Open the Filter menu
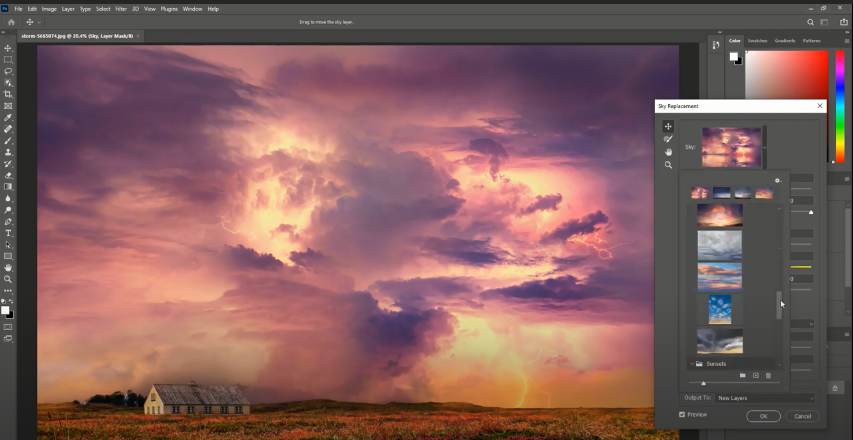The height and width of the screenshot is (440, 853). coord(120,9)
